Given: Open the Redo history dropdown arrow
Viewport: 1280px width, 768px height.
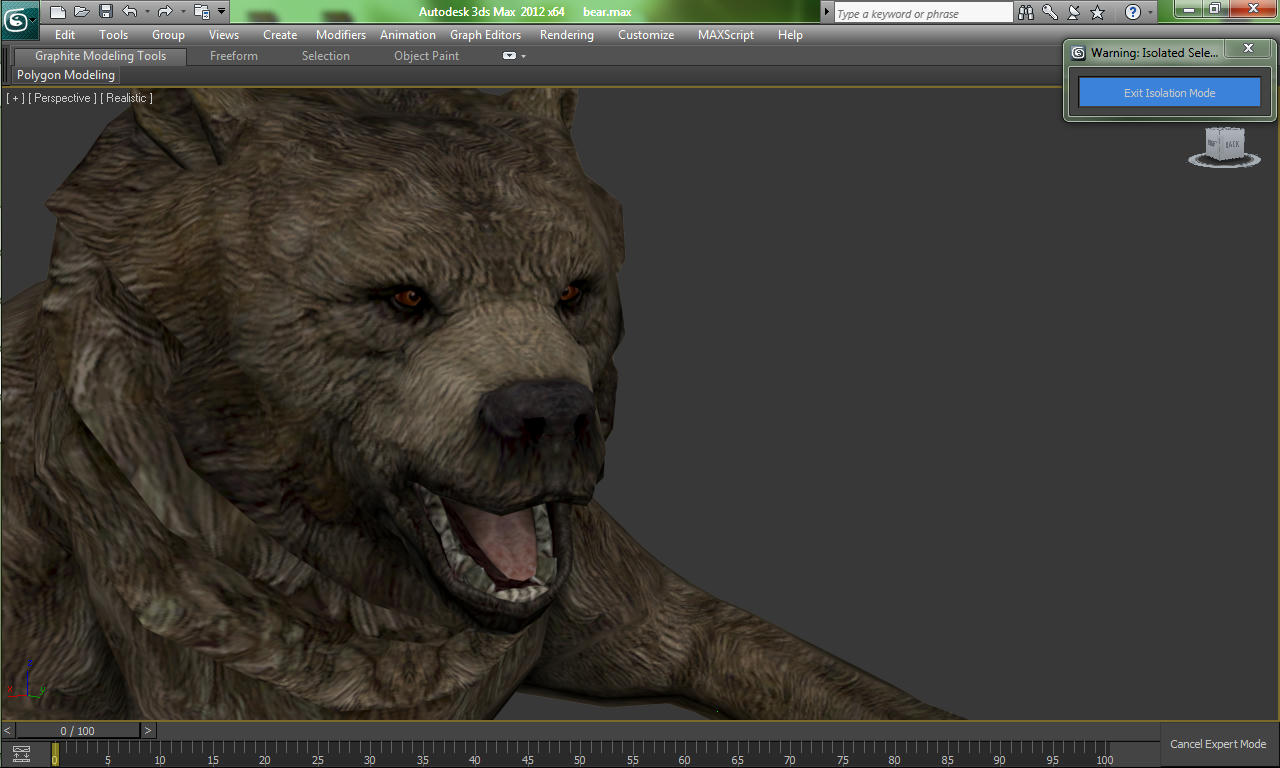Looking at the screenshot, I should [x=183, y=12].
